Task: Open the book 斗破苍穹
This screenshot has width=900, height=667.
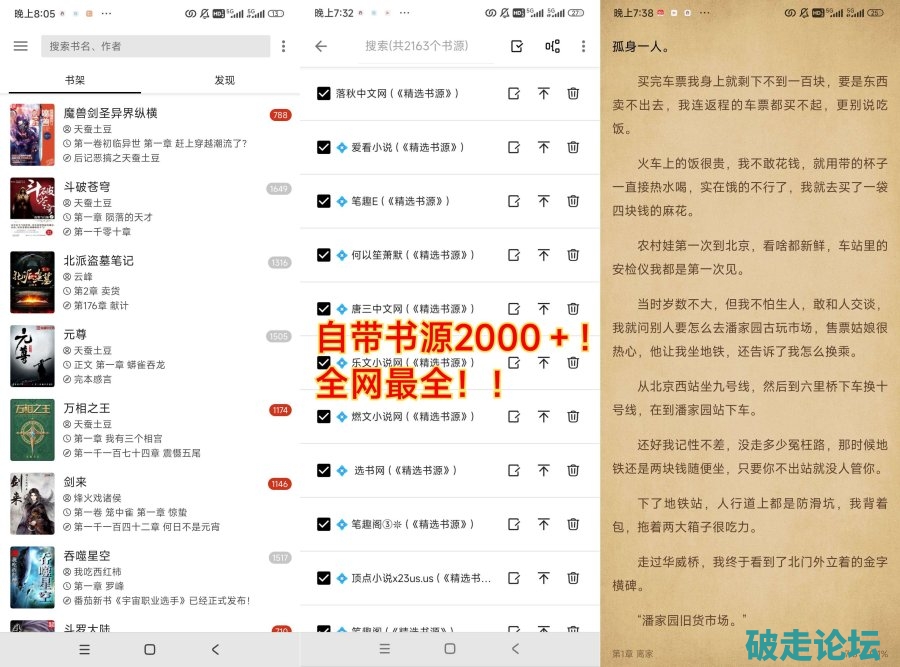Action: pos(150,208)
